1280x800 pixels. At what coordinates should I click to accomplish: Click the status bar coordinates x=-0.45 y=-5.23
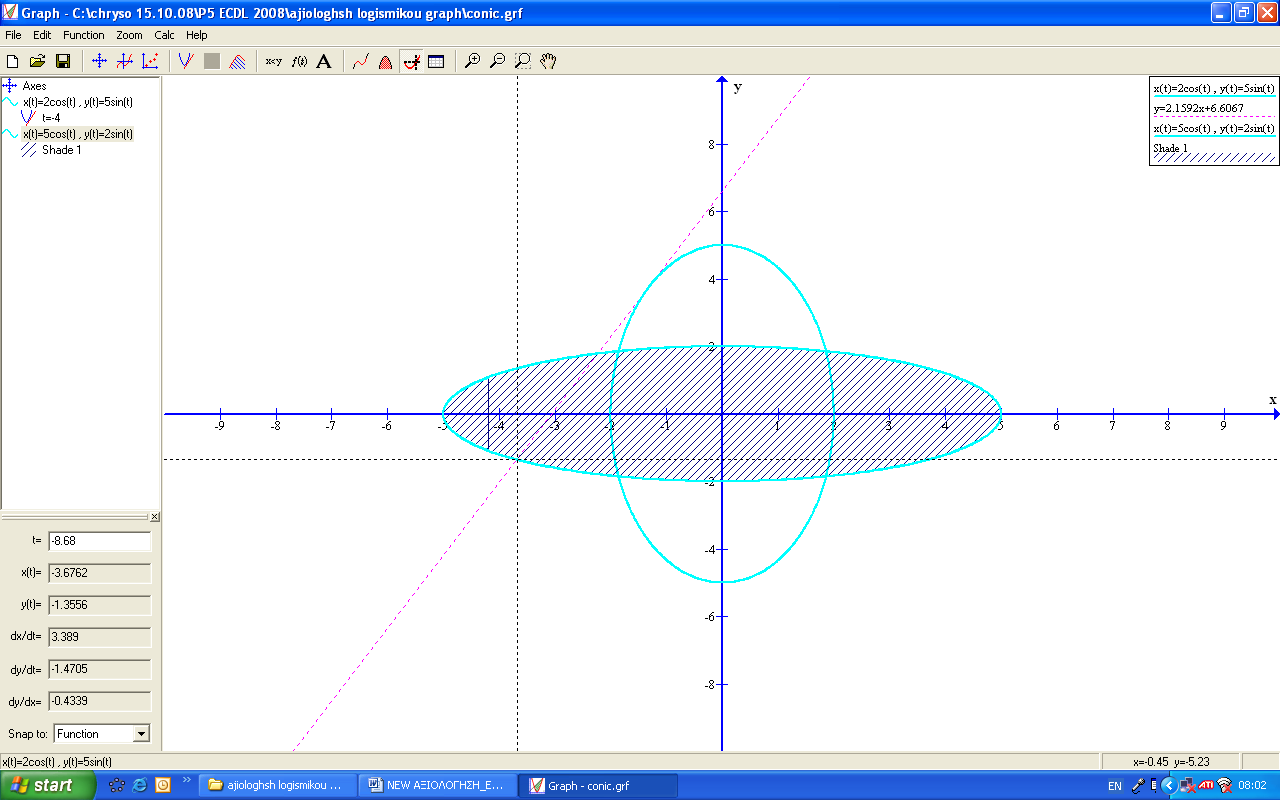click(x=1171, y=762)
